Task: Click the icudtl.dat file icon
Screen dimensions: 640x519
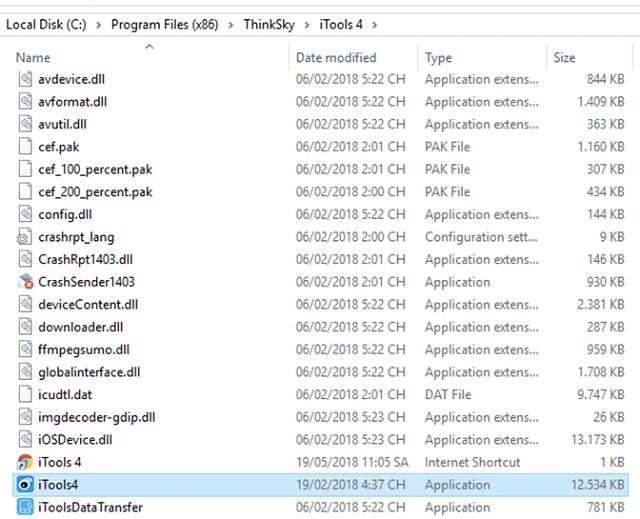Action: [x=25, y=394]
